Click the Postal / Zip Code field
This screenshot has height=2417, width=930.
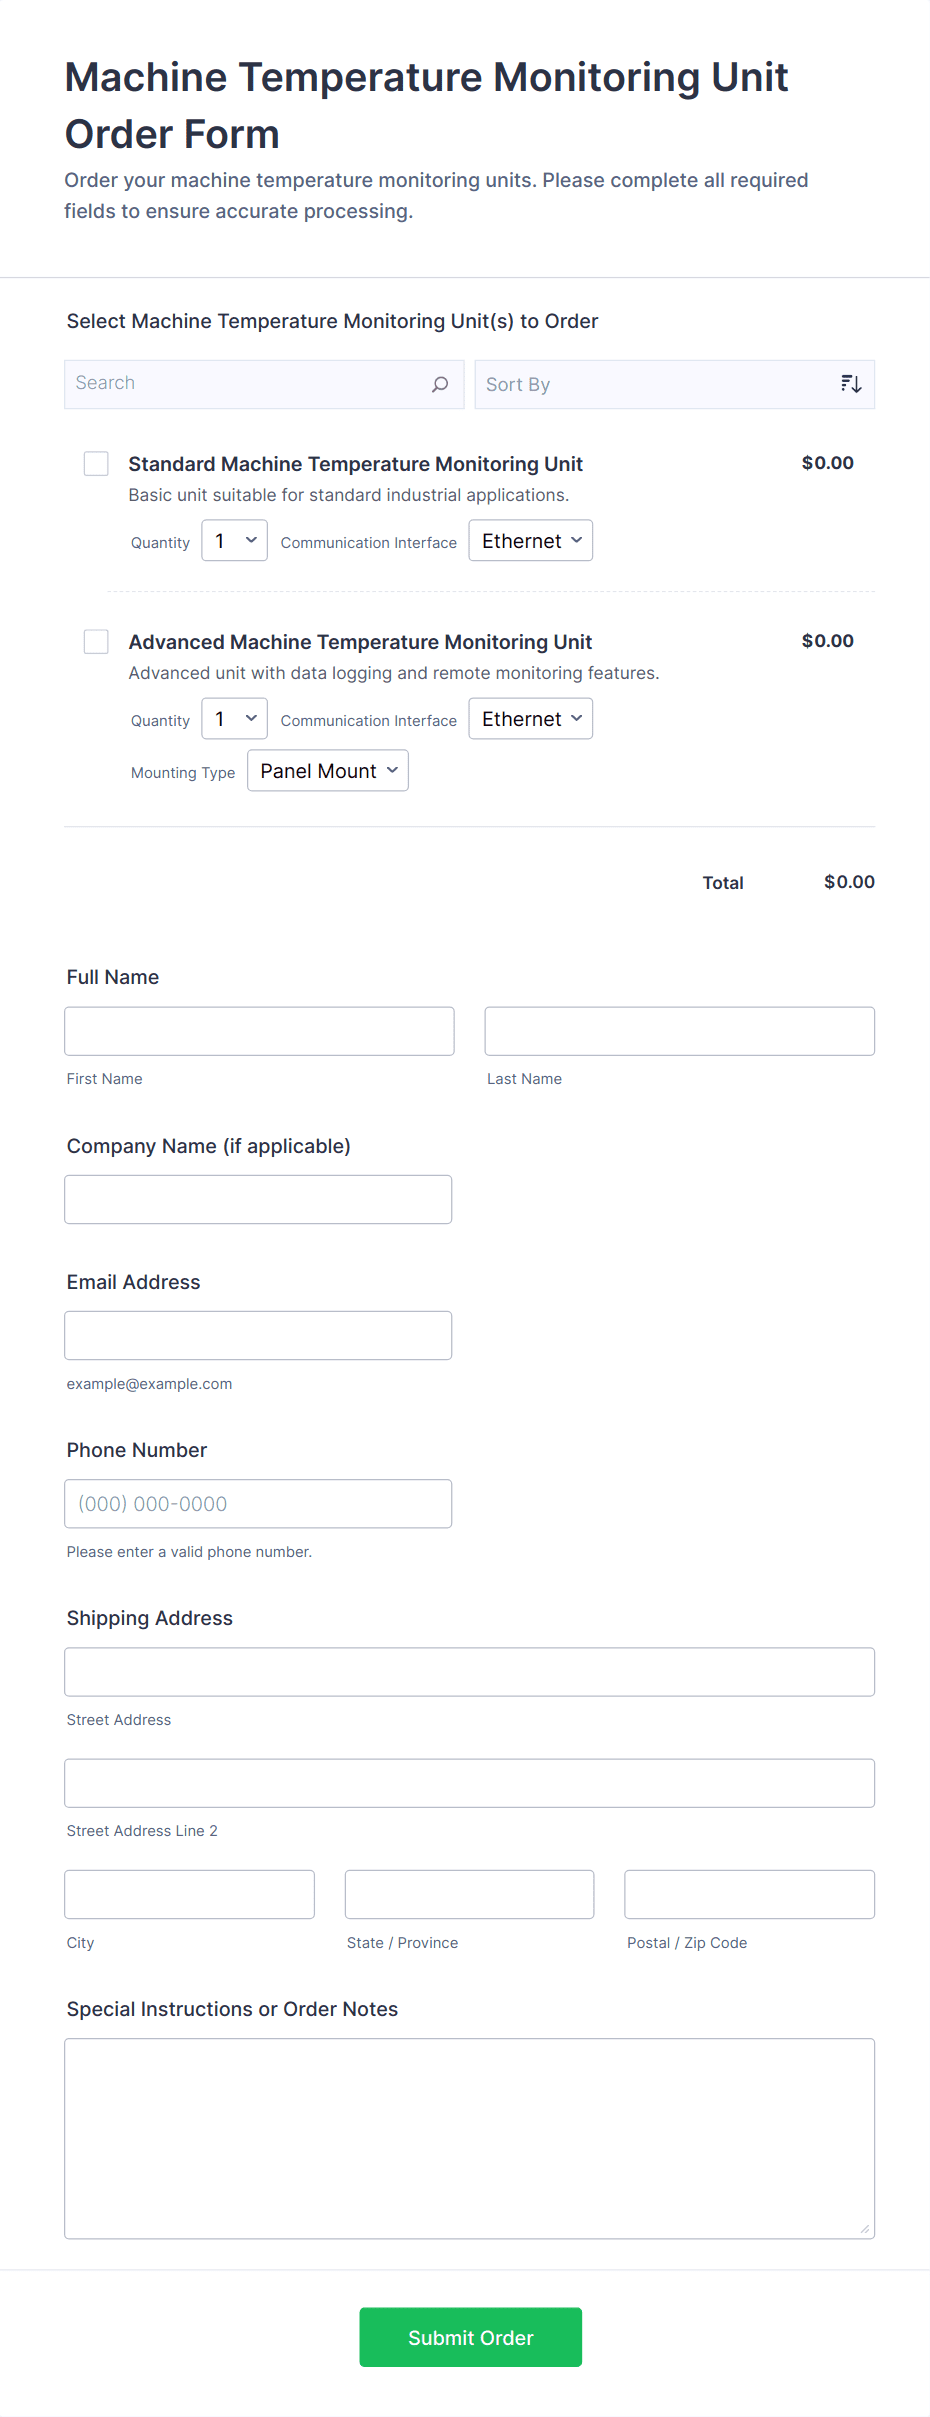click(749, 1894)
